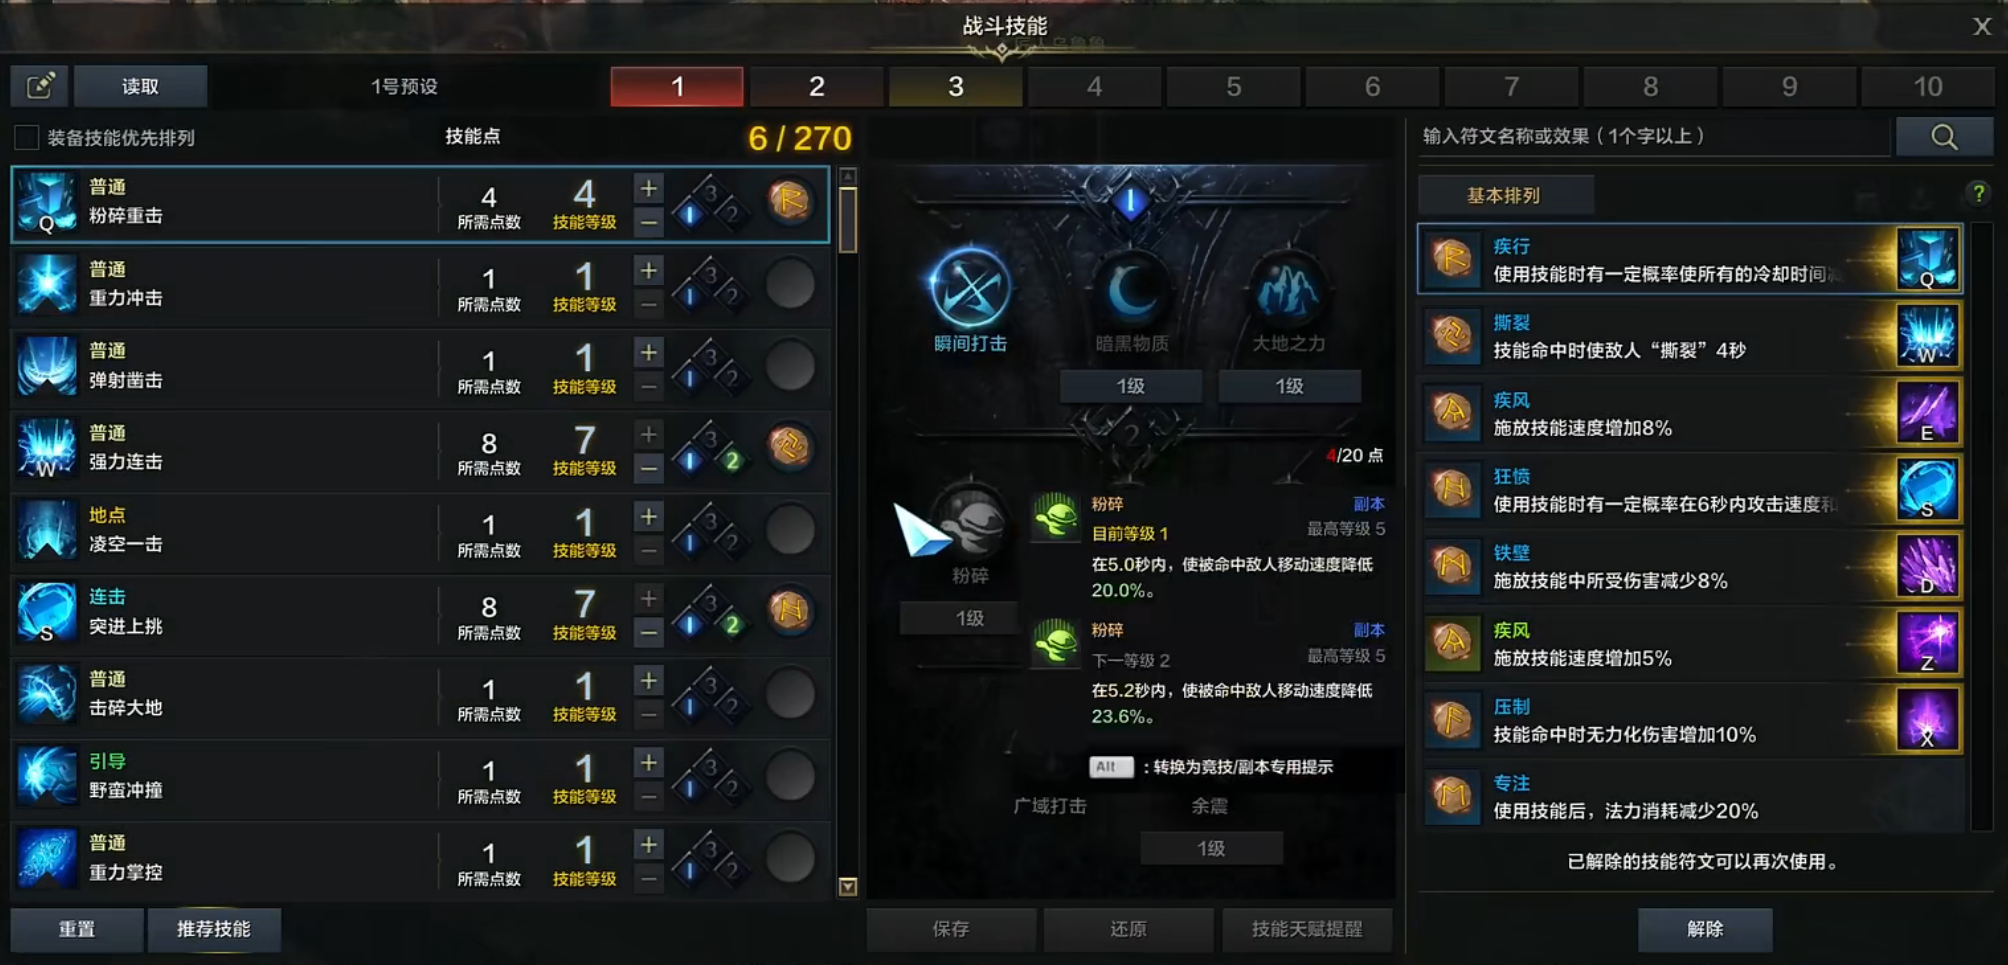Toggle 装备技能优先排列 checkbox
The height and width of the screenshot is (965, 2008).
tap(27, 137)
